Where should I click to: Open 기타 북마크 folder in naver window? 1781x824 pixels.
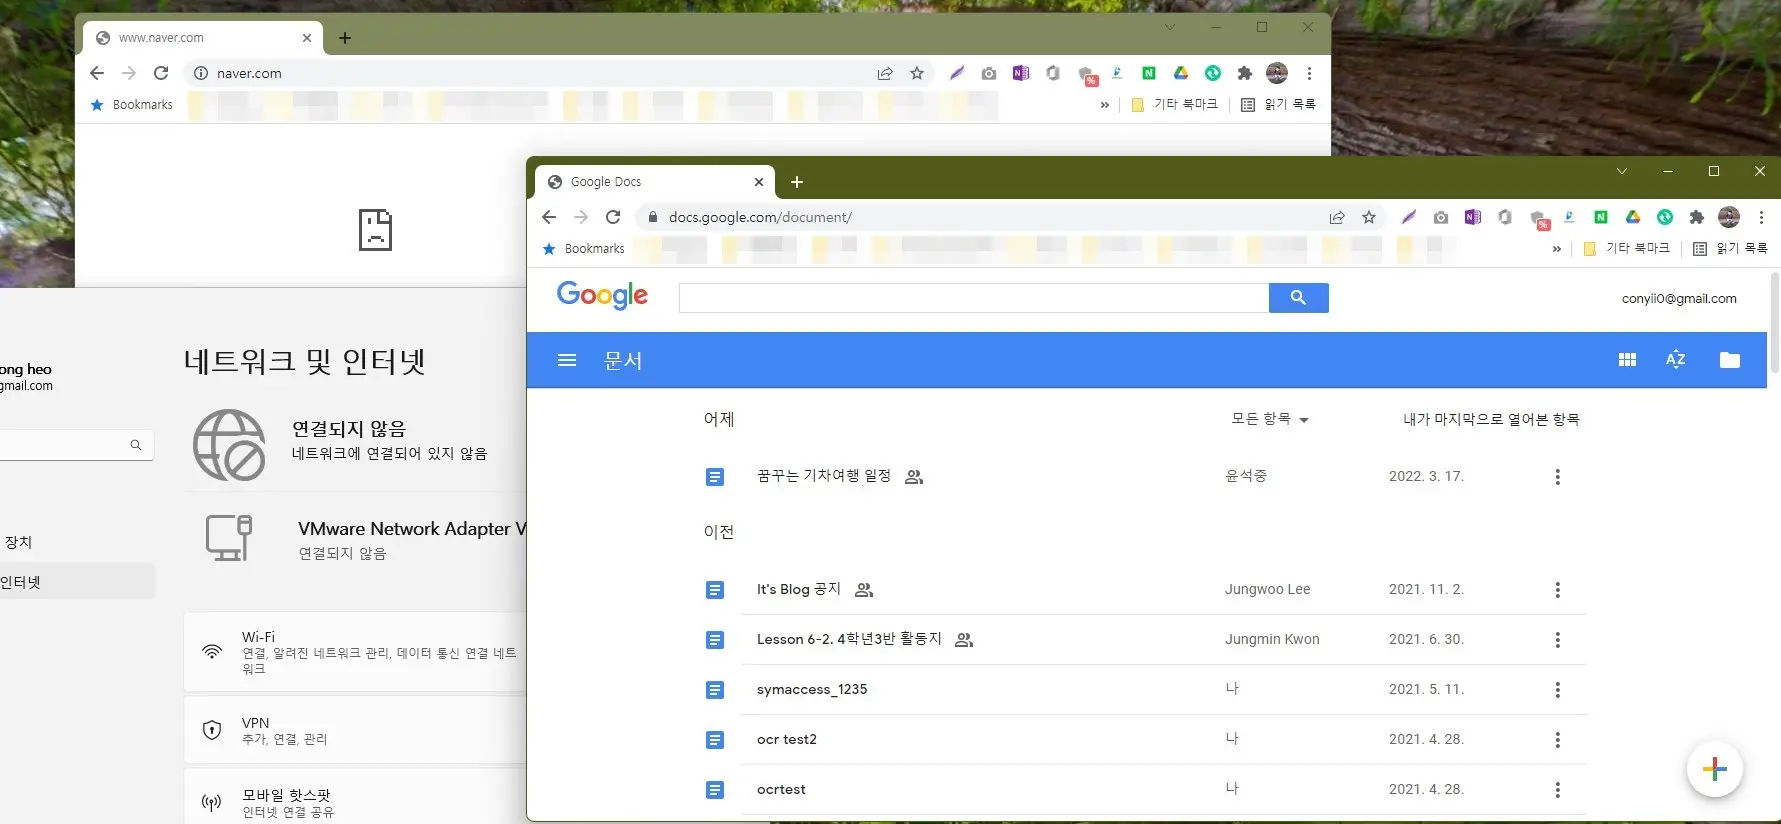tap(1175, 104)
